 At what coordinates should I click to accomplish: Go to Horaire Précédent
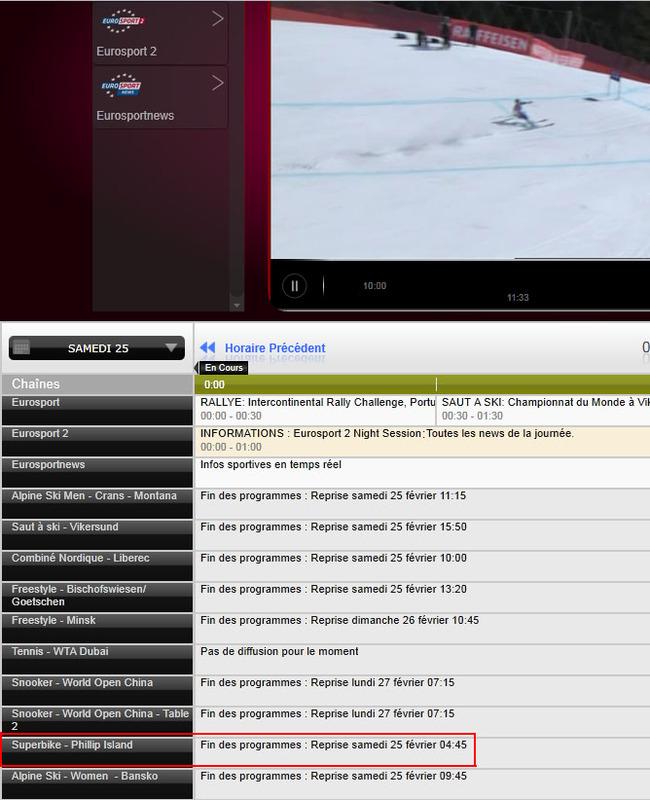[x=275, y=348]
